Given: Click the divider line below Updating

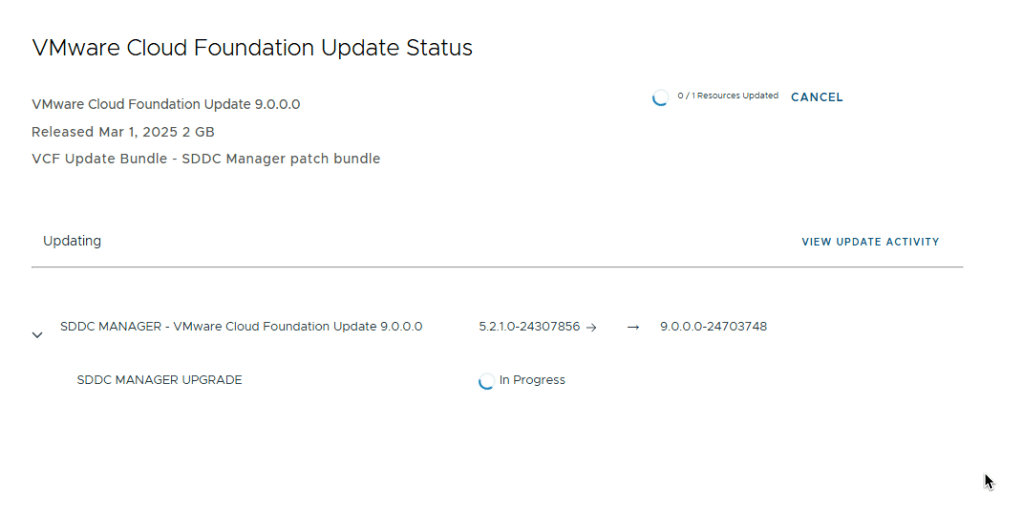Looking at the screenshot, I should (x=497, y=267).
